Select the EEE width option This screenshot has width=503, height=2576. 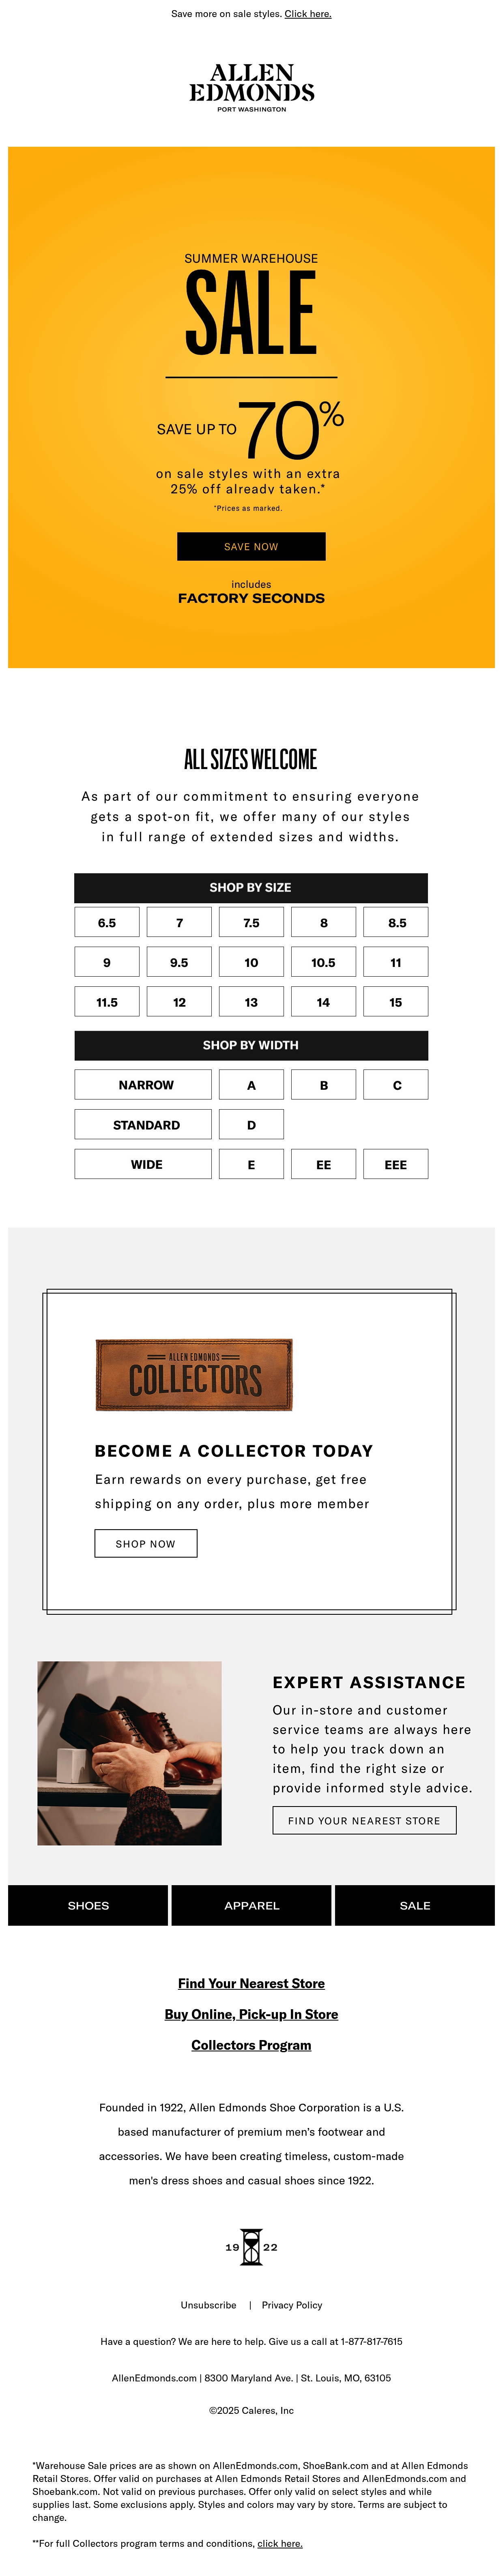(x=395, y=1164)
